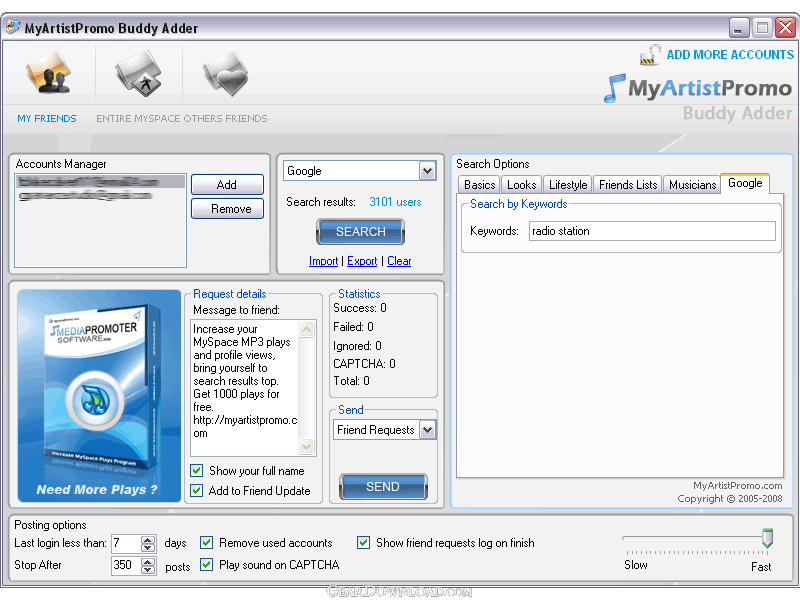Click the Keywords input field

coord(652,231)
